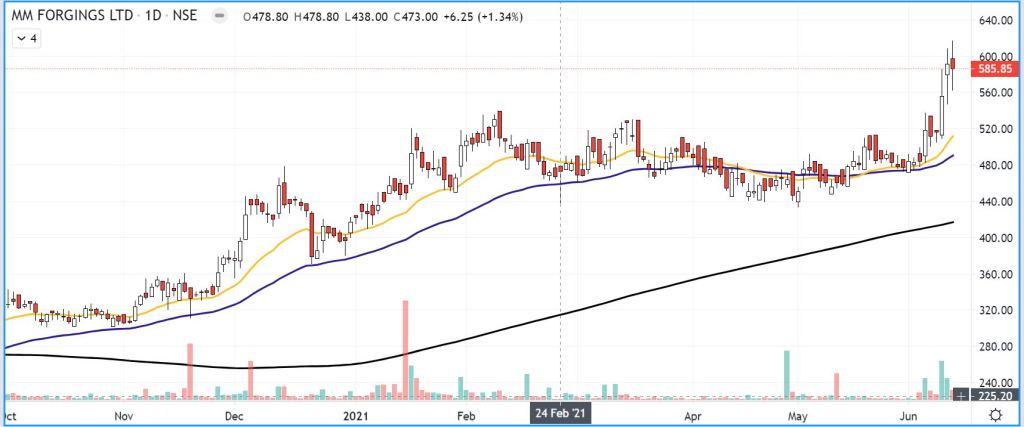Click the Apr label on time axis

691,414
